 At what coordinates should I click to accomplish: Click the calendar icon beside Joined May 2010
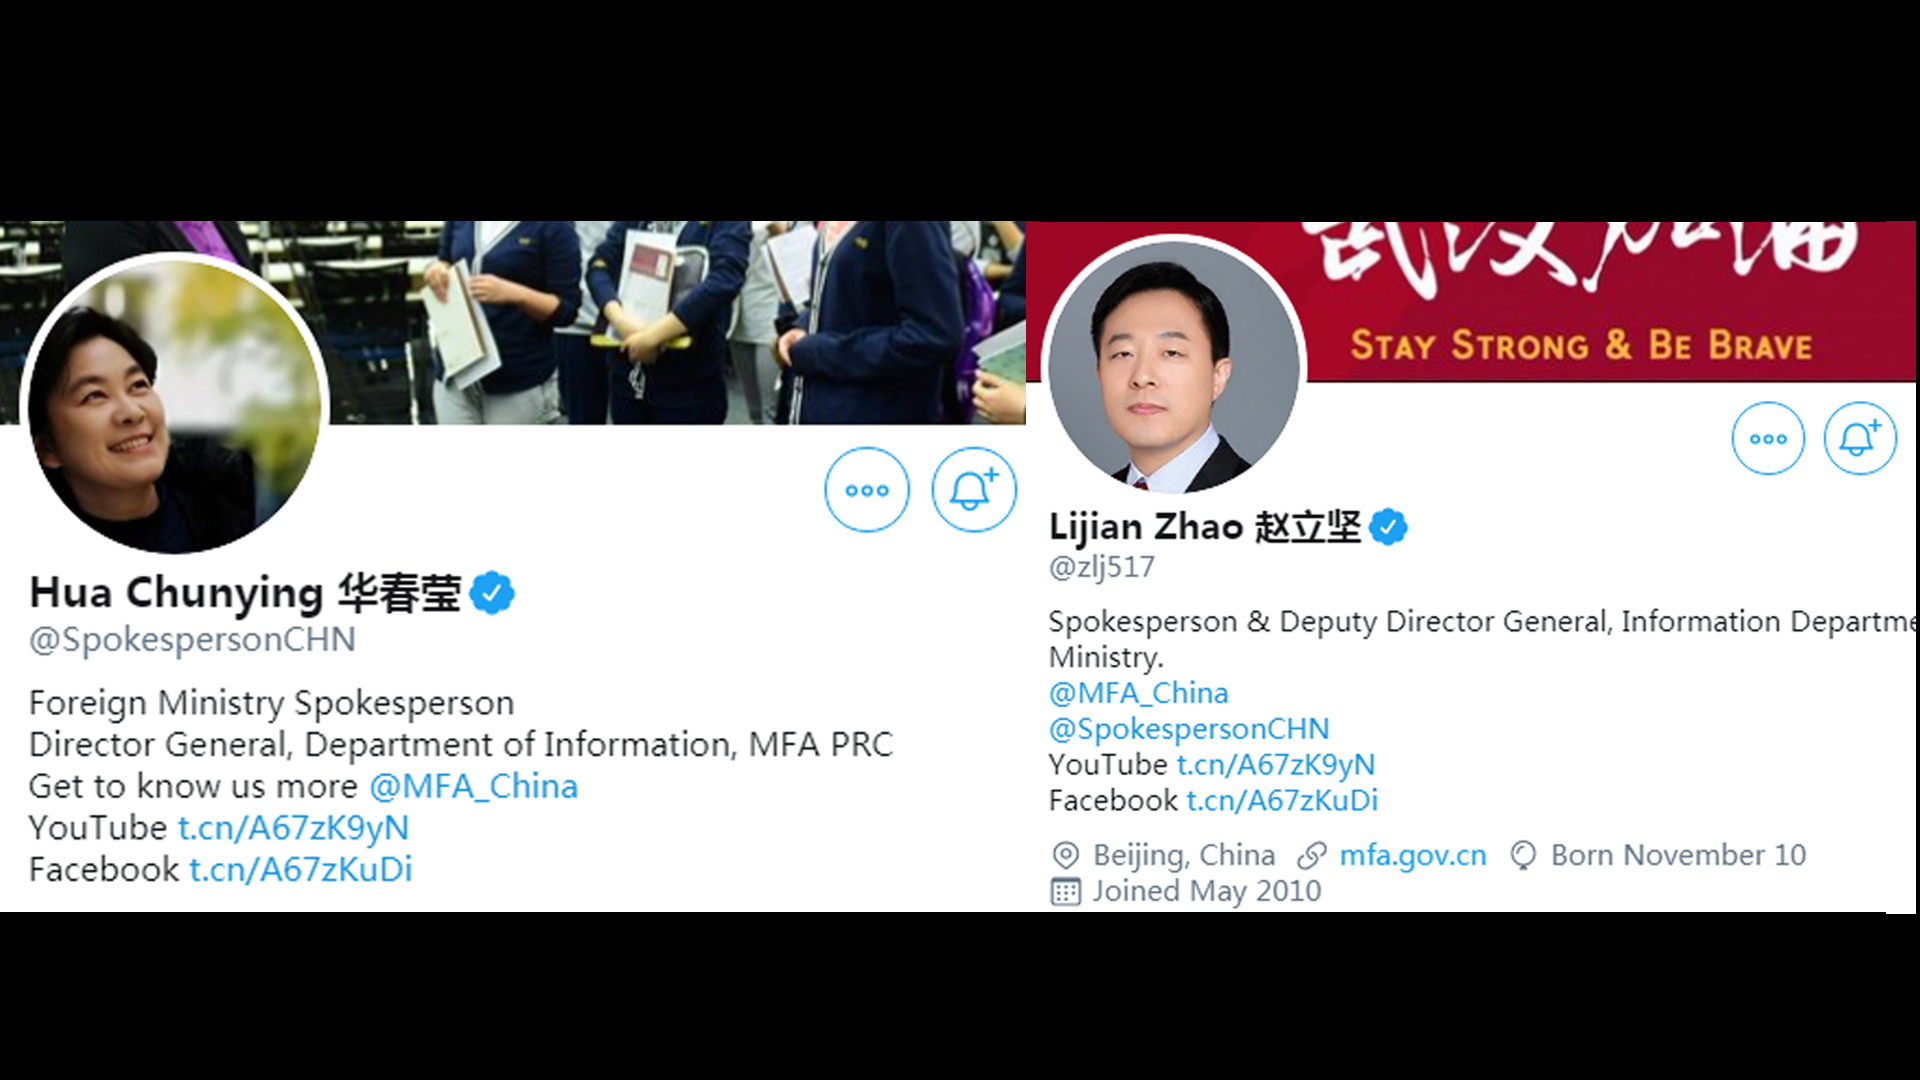1066,891
